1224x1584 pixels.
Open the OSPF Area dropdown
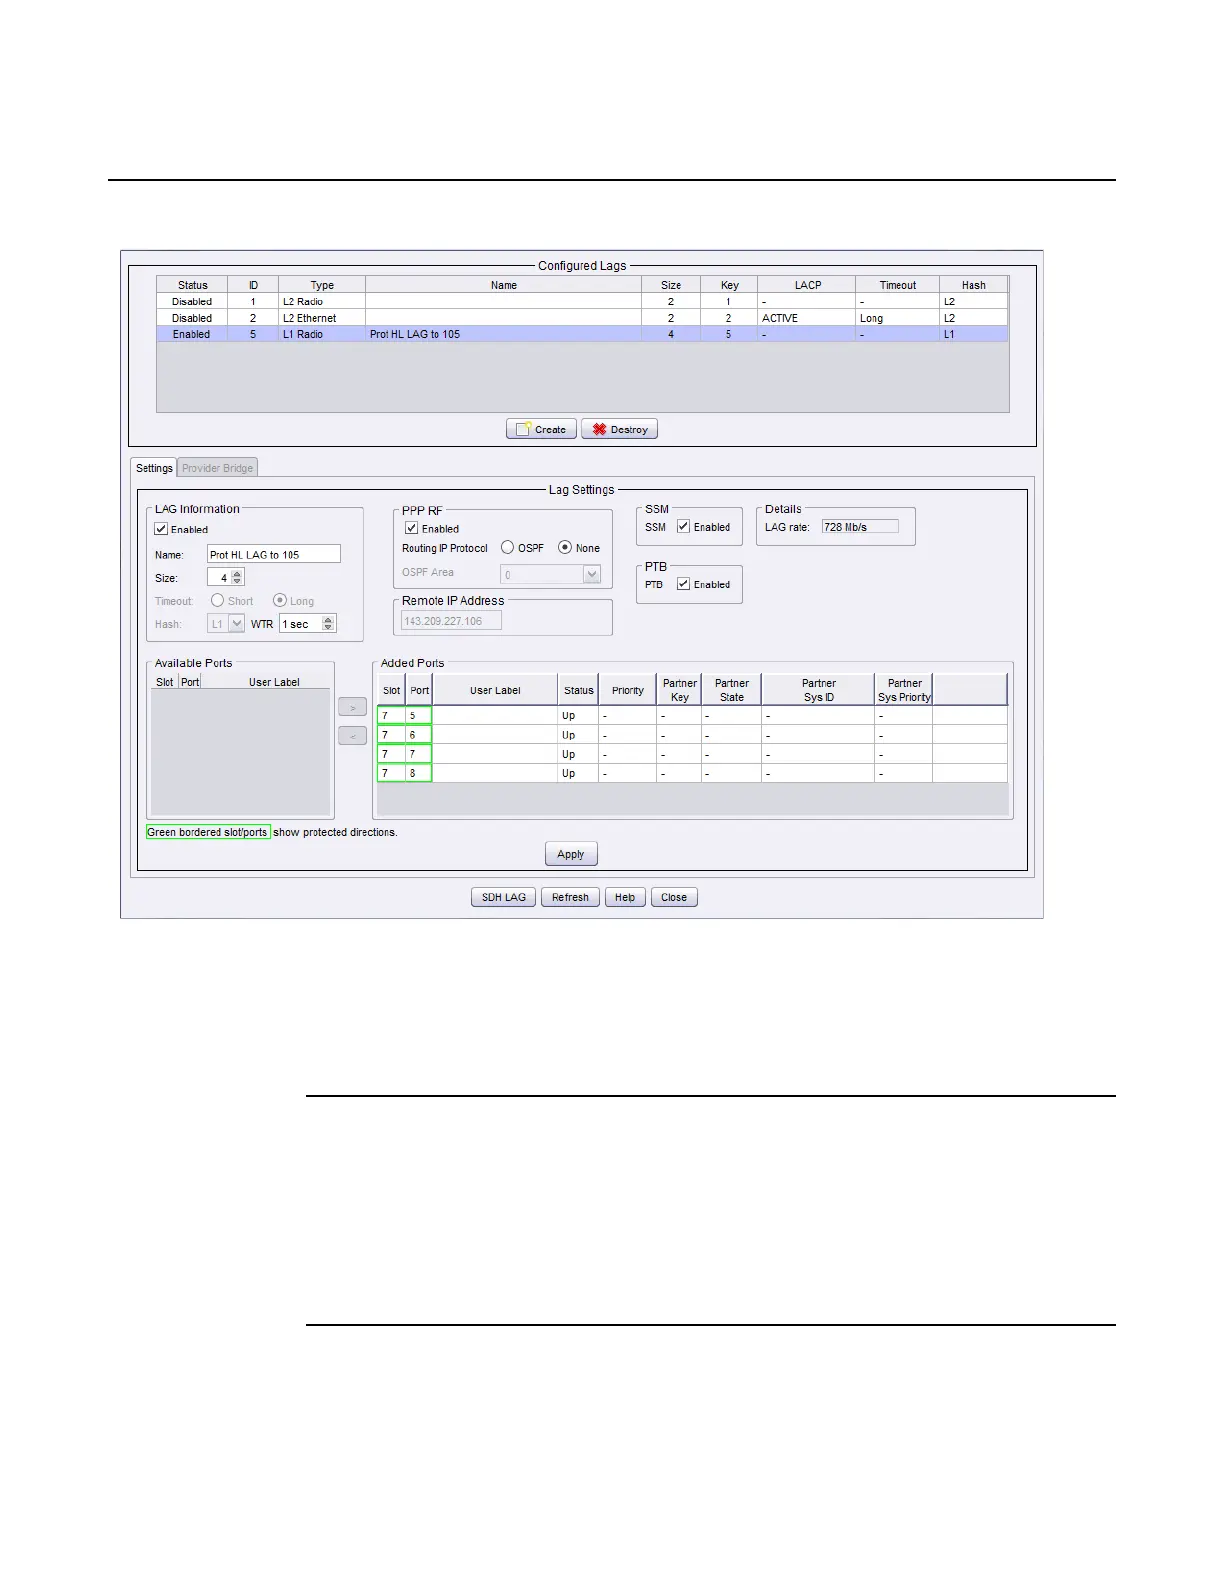[550, 574]
